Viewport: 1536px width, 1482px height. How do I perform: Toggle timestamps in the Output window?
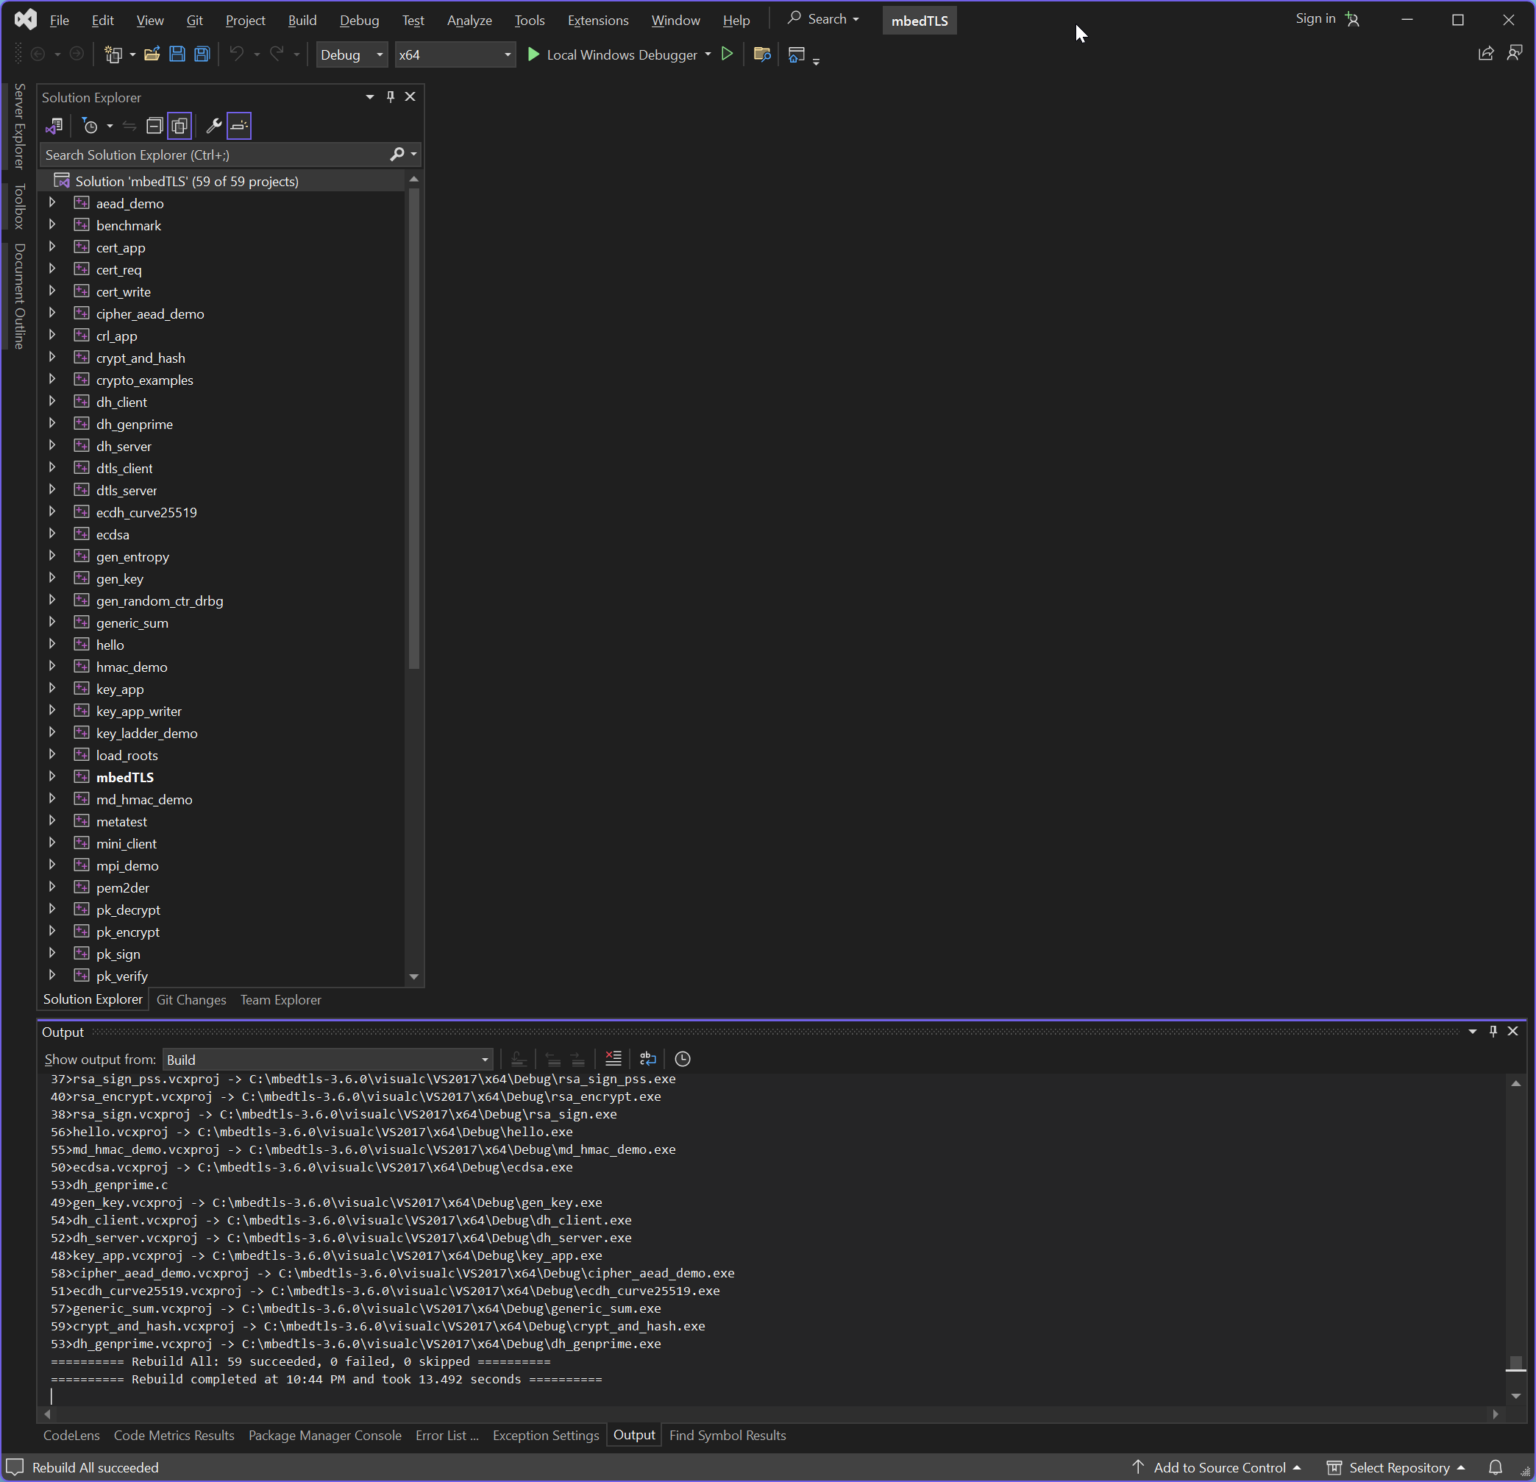[x=683, y=1059]
